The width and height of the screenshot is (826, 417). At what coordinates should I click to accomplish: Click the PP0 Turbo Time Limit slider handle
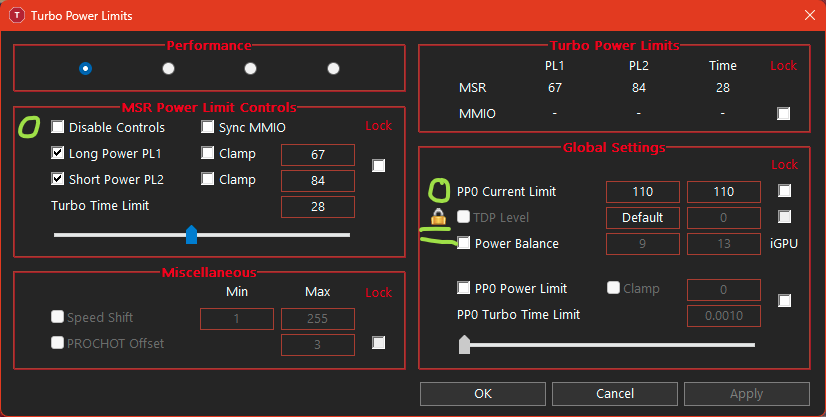pos(464,345)
